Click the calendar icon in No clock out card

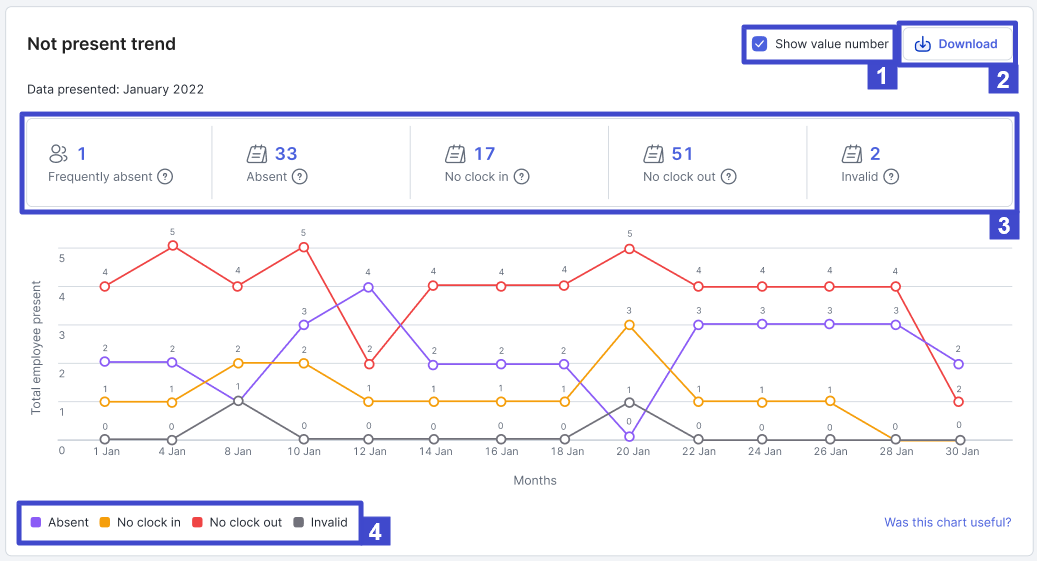[x=654, y=154]
